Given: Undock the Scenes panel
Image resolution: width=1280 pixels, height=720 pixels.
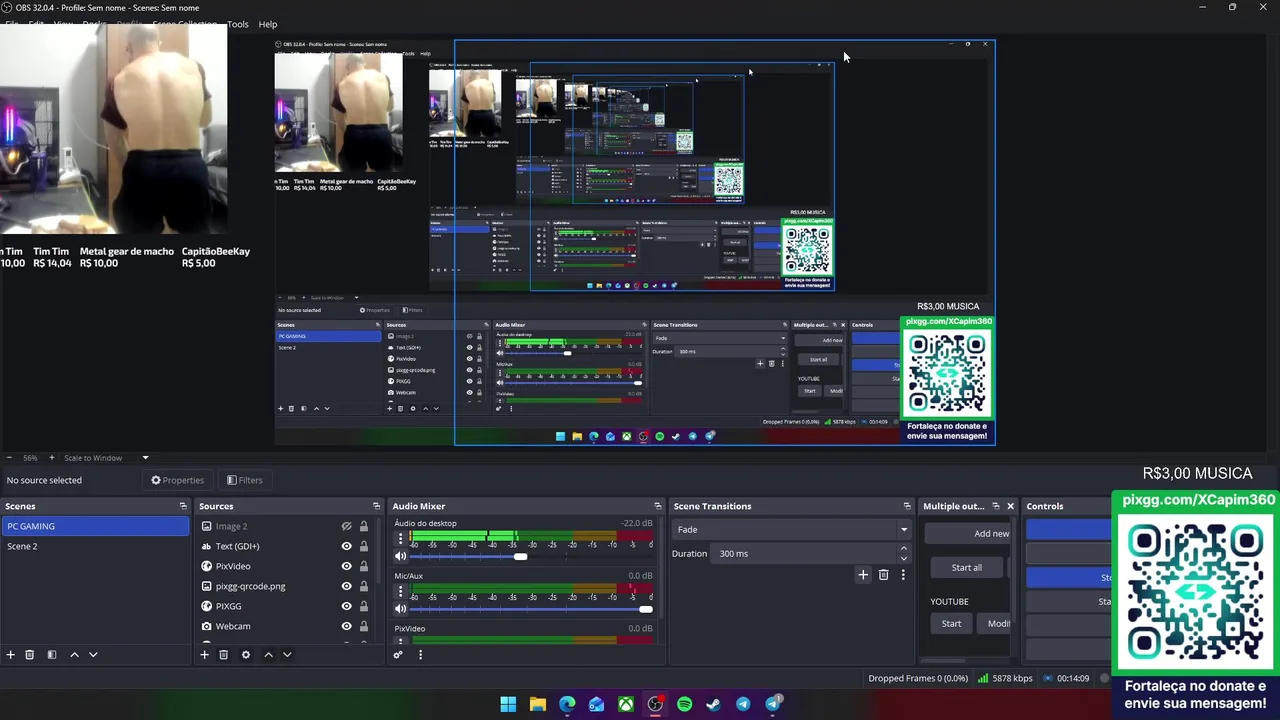Looking at the screenshot, I should coord(183,506).
